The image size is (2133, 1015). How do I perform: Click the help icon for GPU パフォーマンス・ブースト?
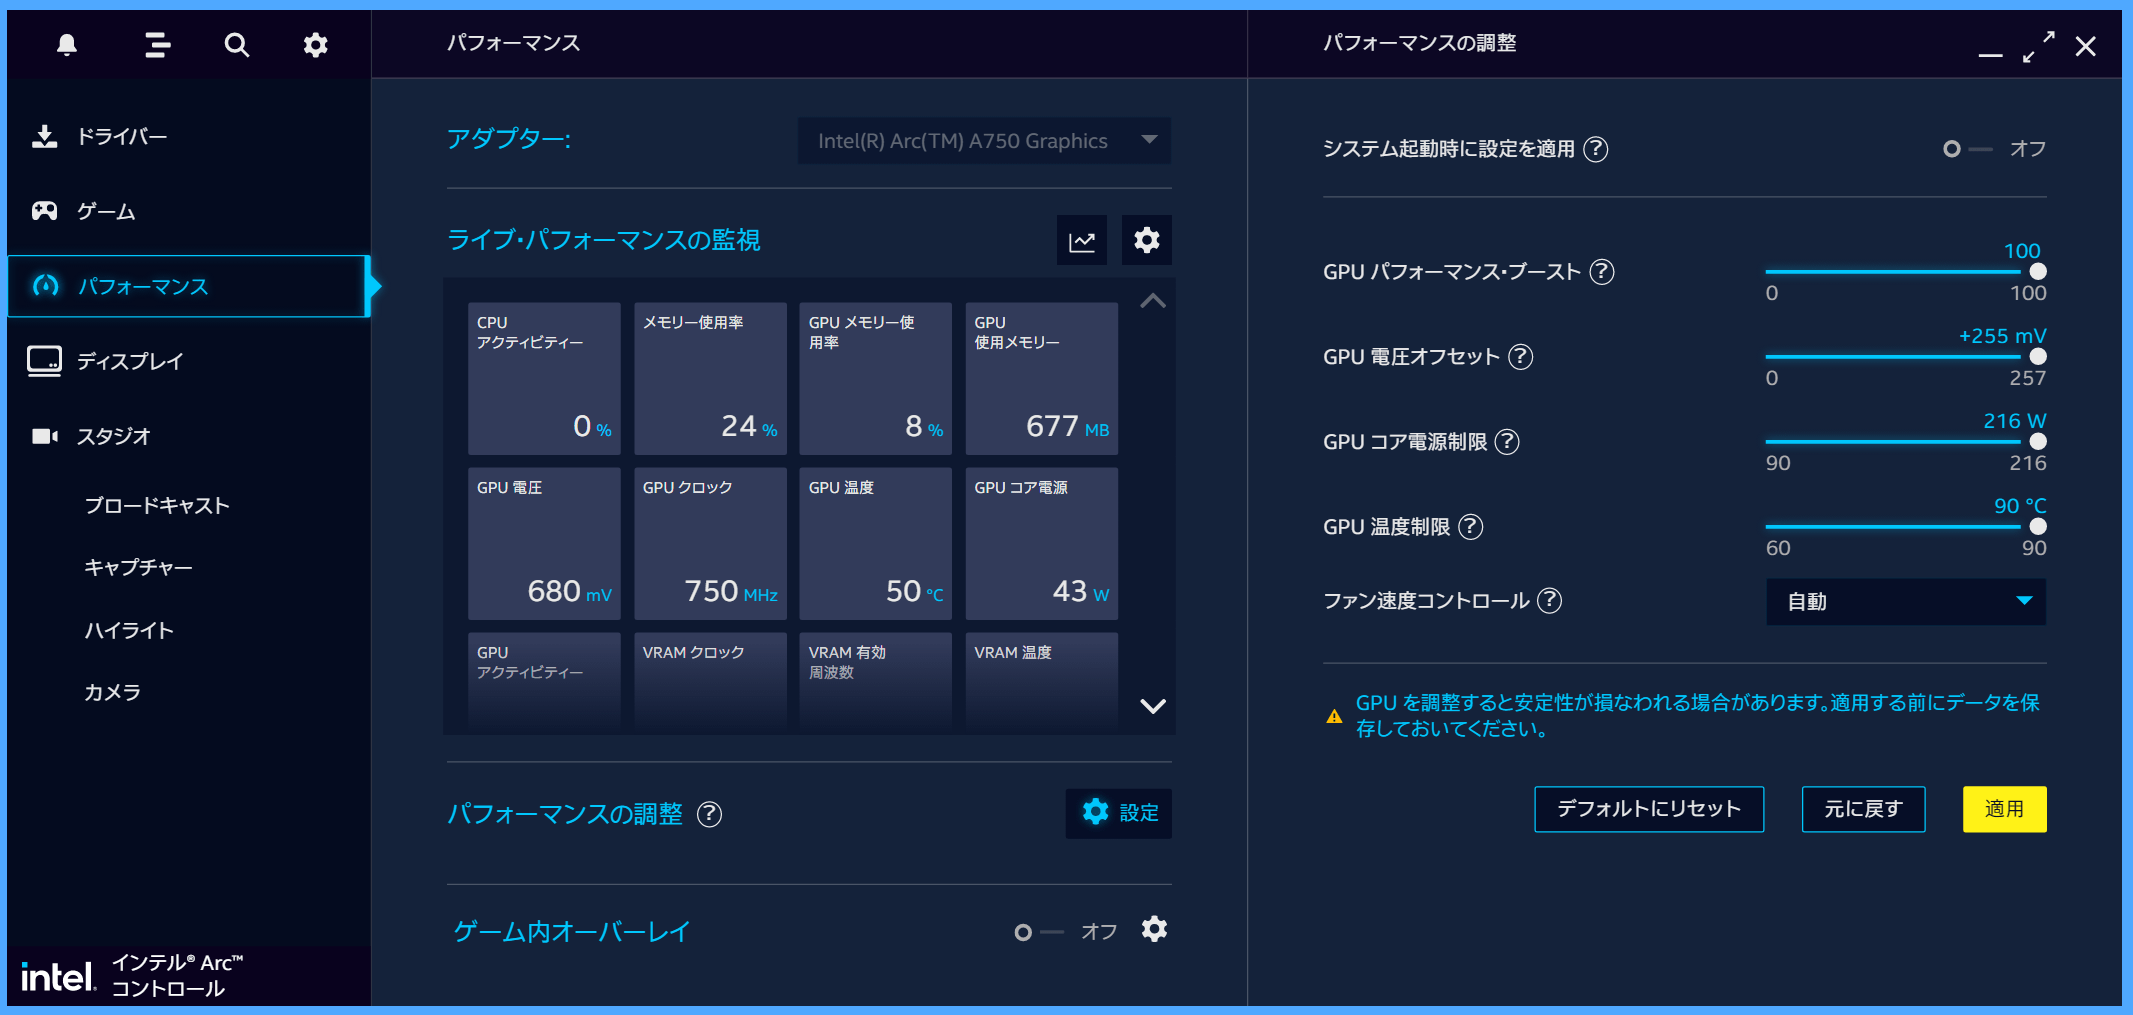1602,272
